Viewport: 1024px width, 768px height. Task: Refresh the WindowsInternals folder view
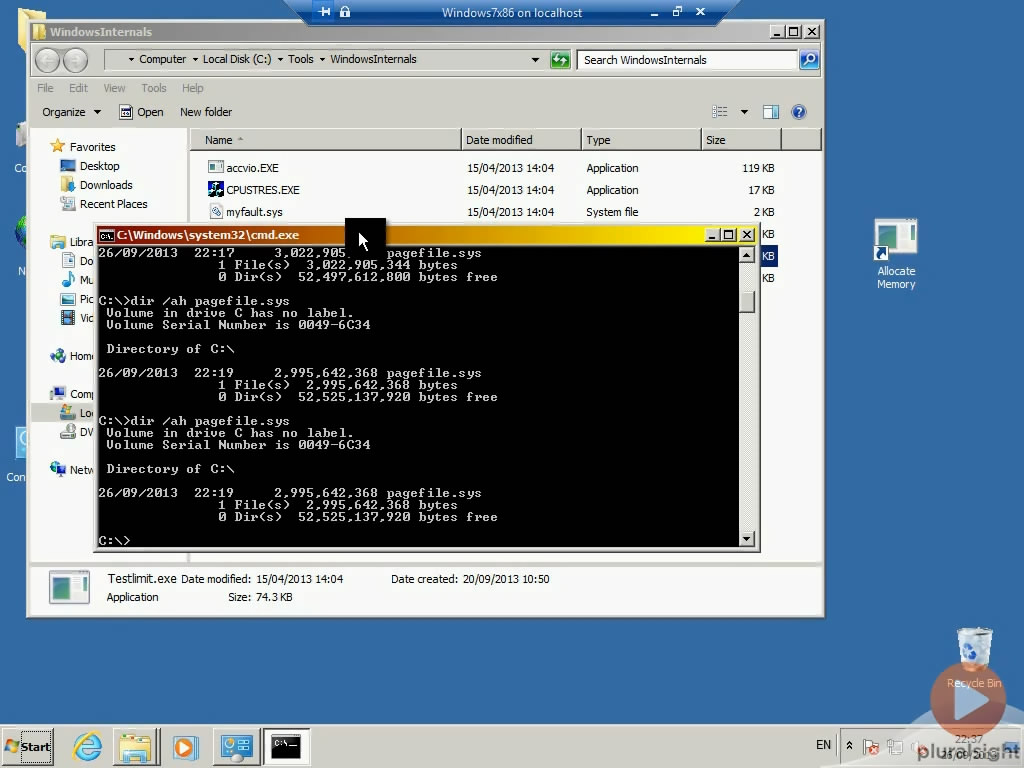click(x=560, y=60)
